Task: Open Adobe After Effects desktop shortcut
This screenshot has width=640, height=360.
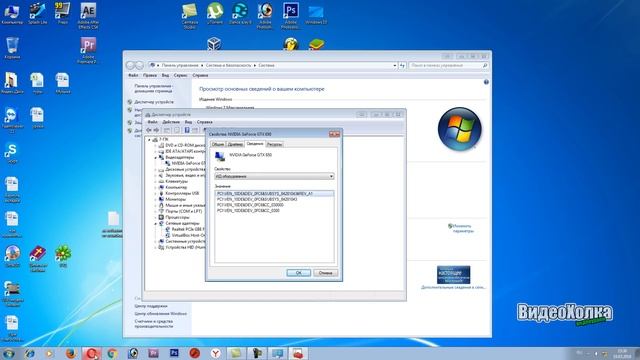Action: coord(88,16)
